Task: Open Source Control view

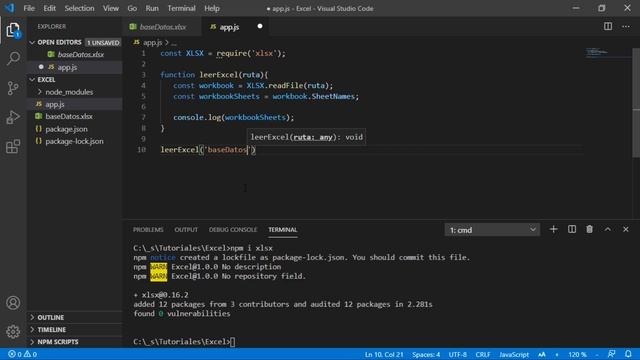Action: coord(13,88)
